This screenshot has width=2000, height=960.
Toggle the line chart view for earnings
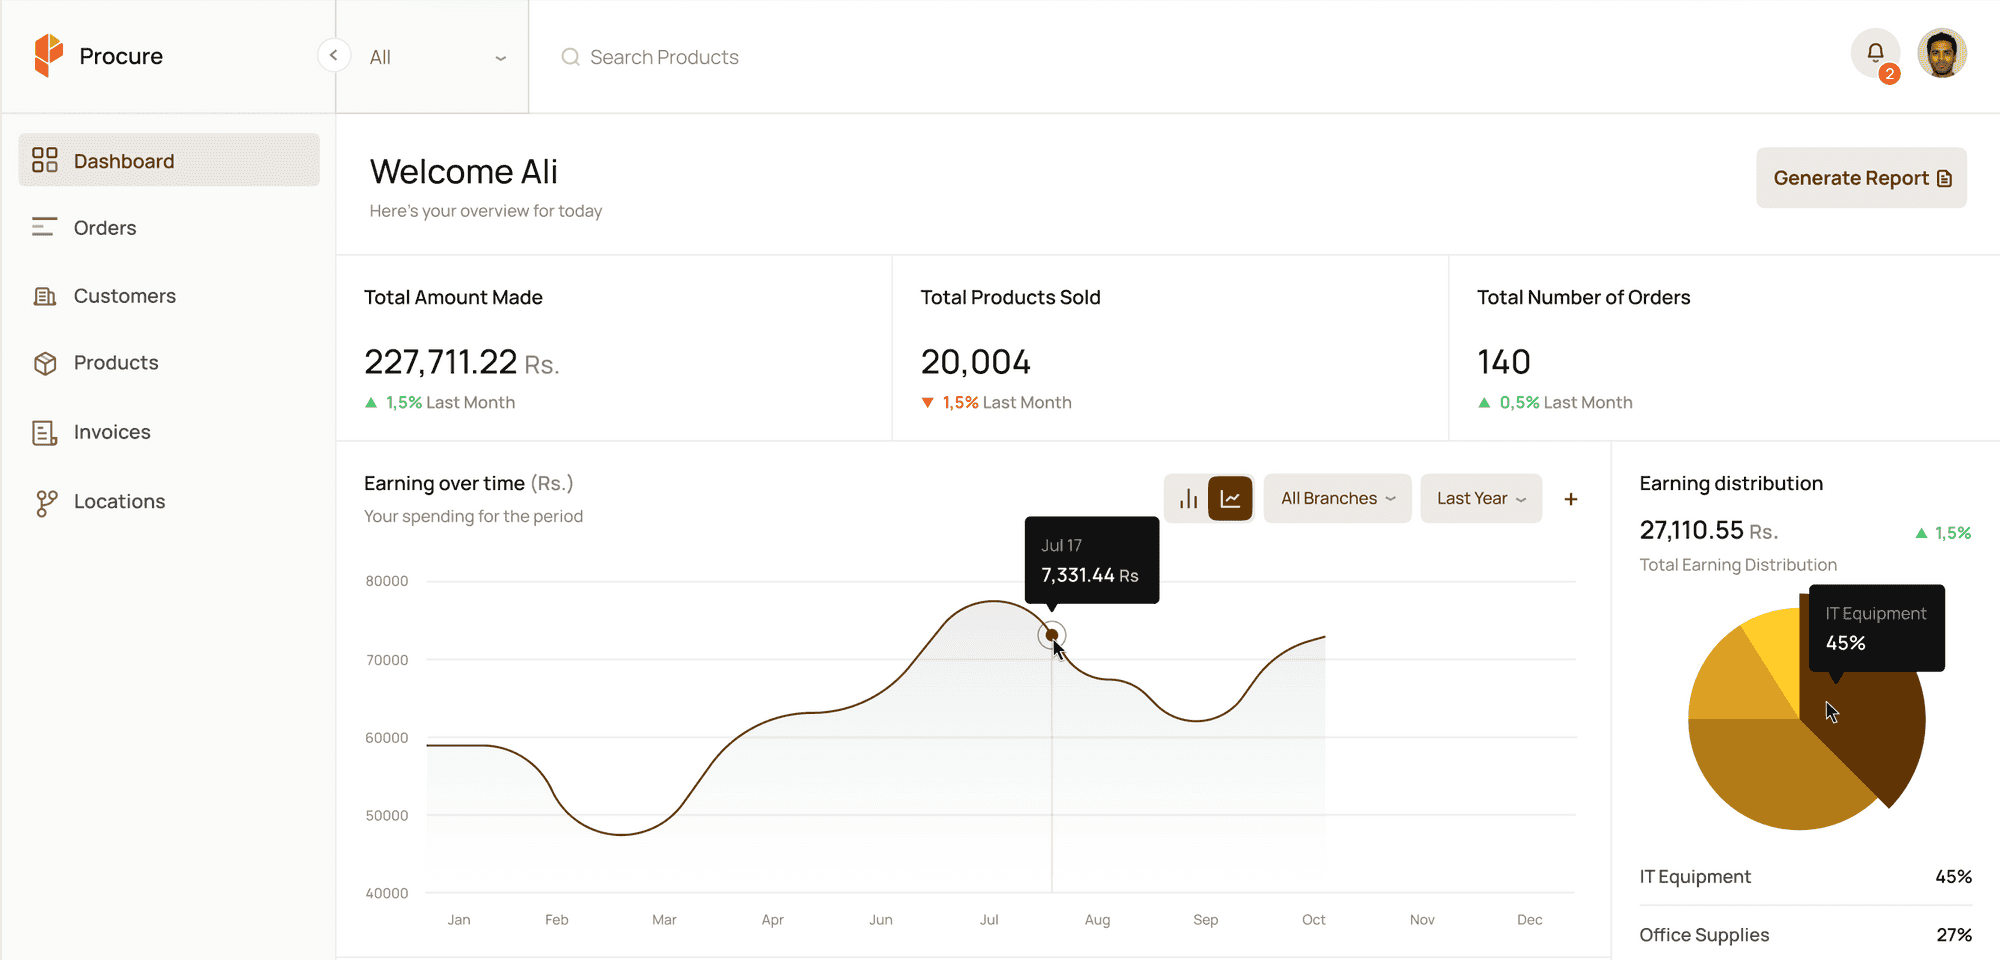click(x=1231, y=498)
